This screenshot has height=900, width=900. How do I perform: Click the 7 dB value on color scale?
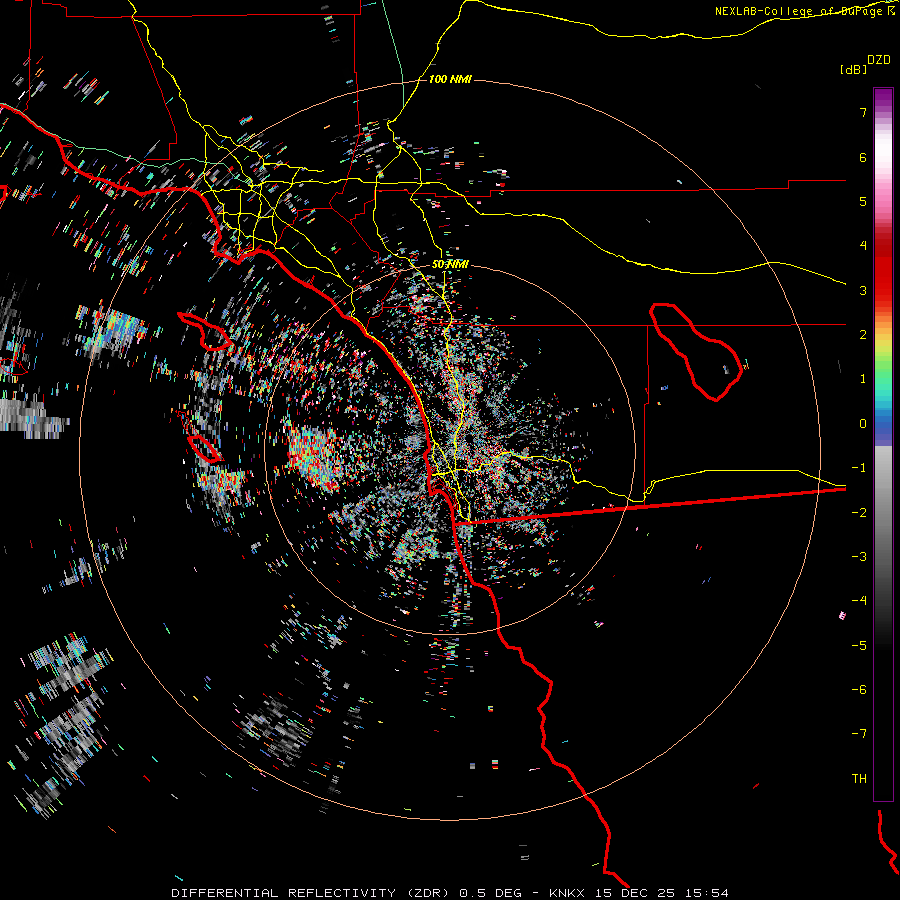click(x=863, y=112)
